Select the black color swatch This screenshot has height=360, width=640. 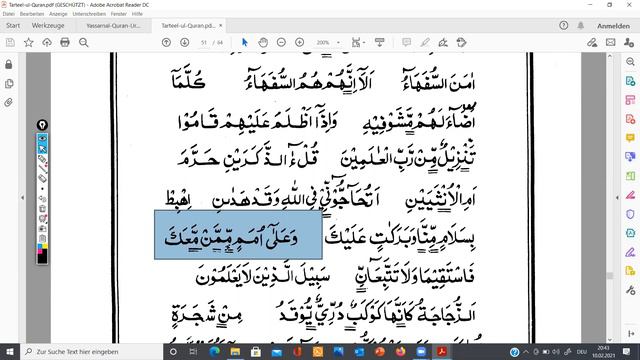(x=42, y=258)
